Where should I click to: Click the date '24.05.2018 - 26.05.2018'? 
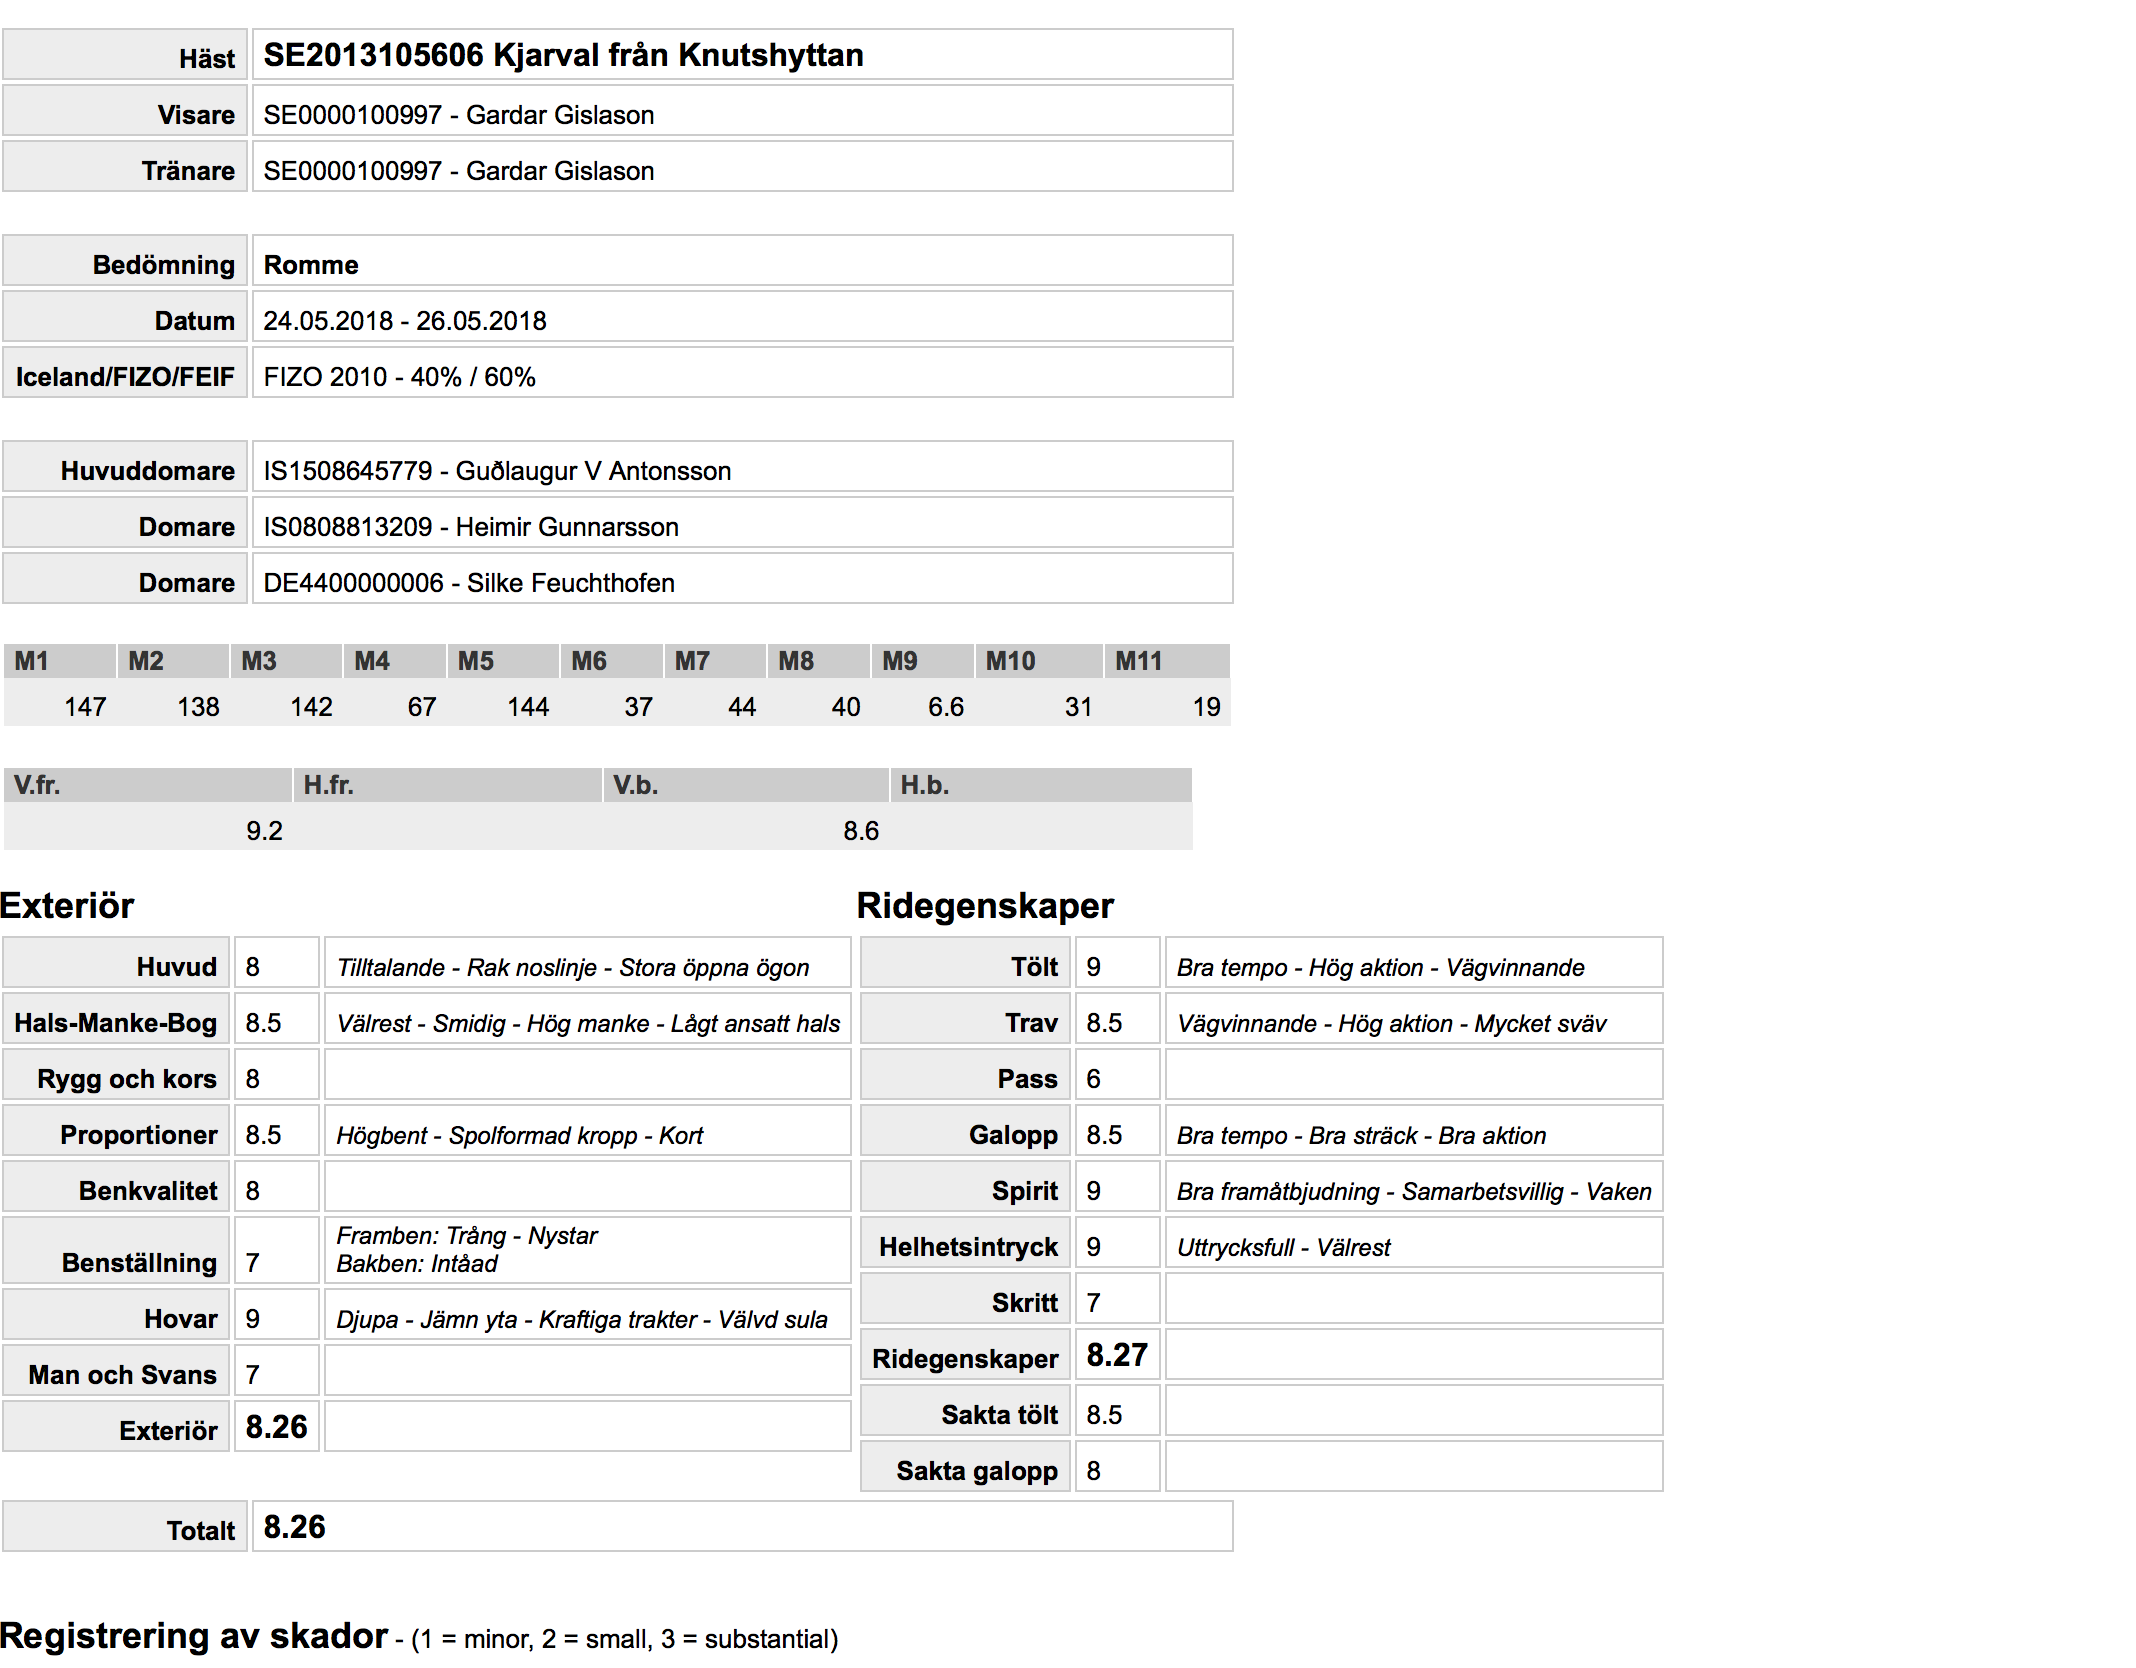click(405, 321)
